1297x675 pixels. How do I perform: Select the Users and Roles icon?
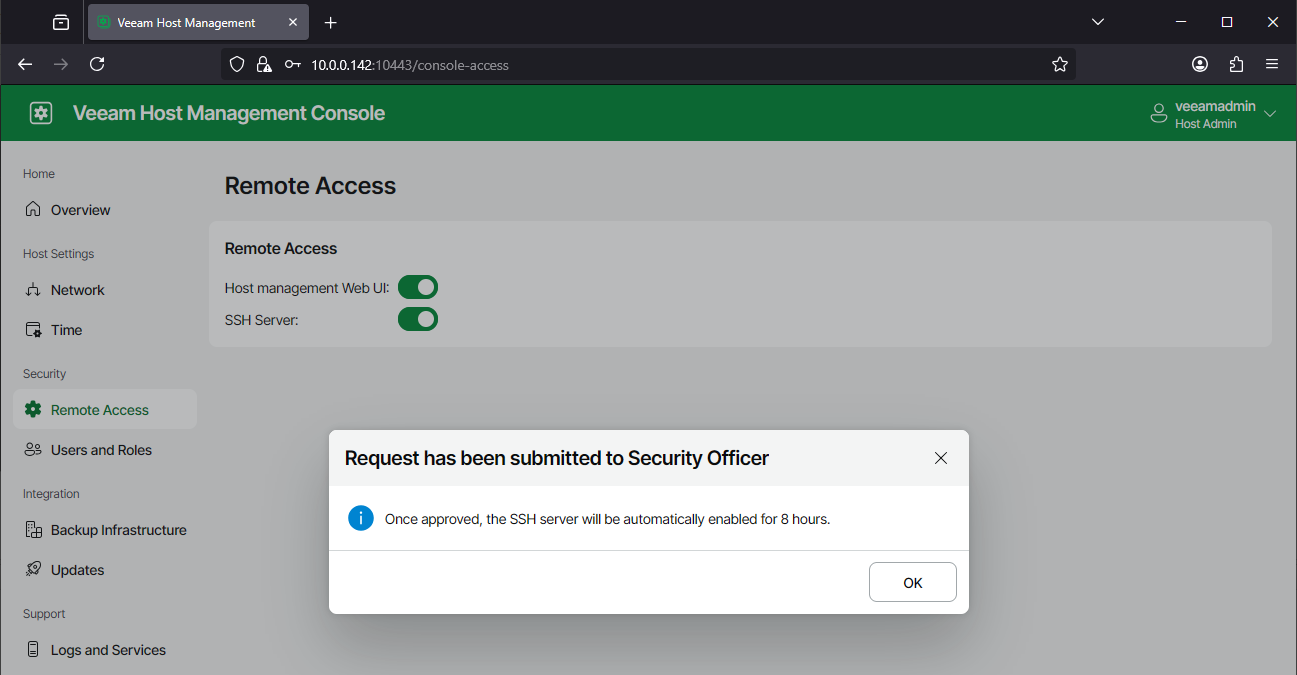point(33,449)
